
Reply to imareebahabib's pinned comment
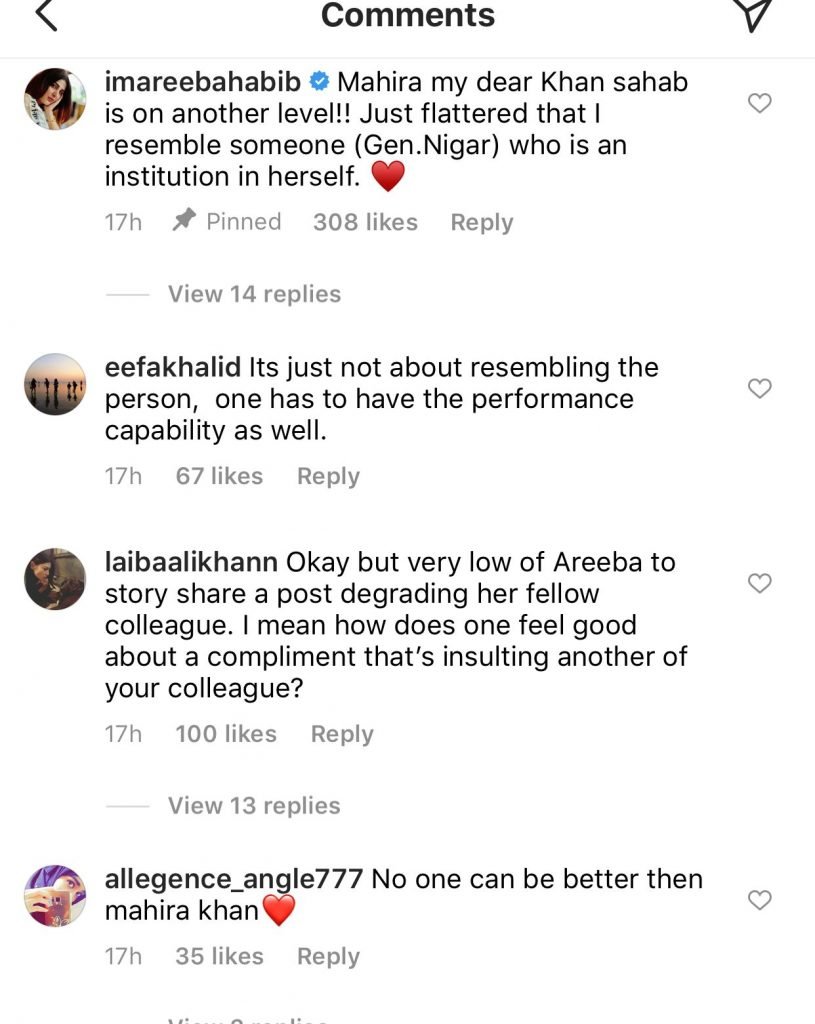[481, 223]
